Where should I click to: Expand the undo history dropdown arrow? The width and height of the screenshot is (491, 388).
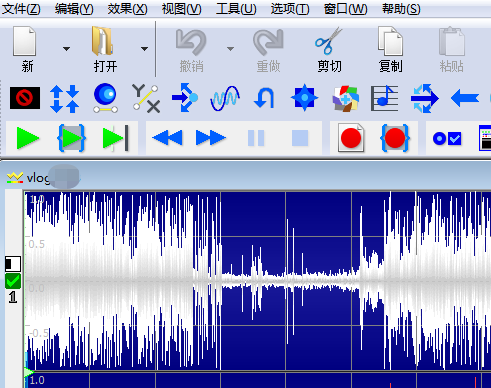230,49
